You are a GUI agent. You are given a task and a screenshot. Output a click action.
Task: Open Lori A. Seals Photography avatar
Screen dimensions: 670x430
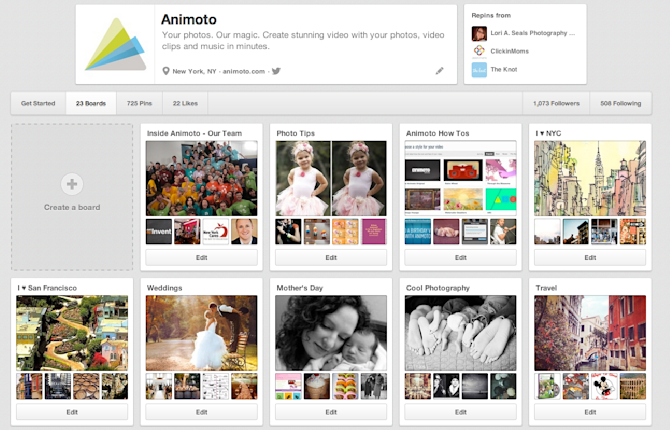[479, 33]
